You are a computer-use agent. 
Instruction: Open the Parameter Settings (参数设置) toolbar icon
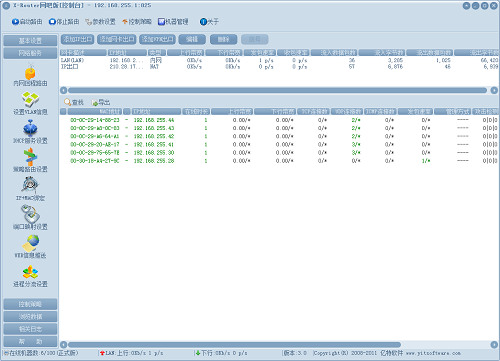tap(88, 22)
